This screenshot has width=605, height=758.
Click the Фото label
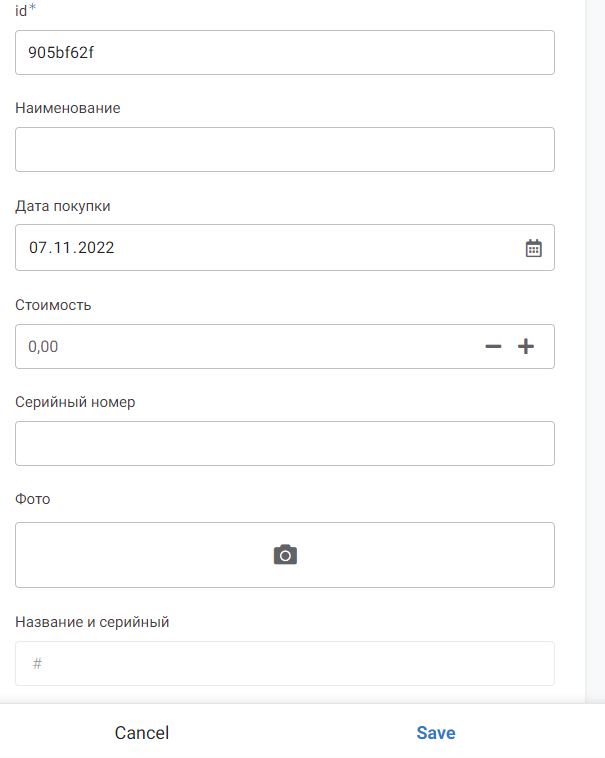point(32,499)
